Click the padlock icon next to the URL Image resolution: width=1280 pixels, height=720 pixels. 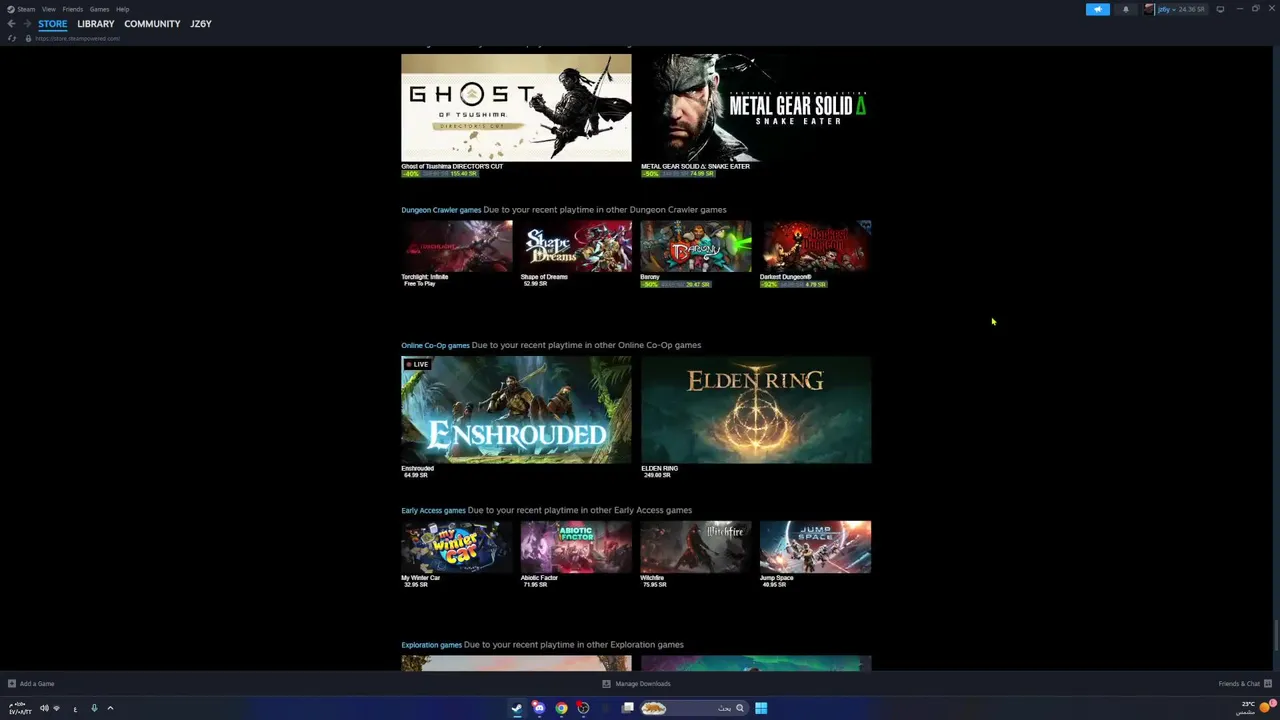pos(28,38)
